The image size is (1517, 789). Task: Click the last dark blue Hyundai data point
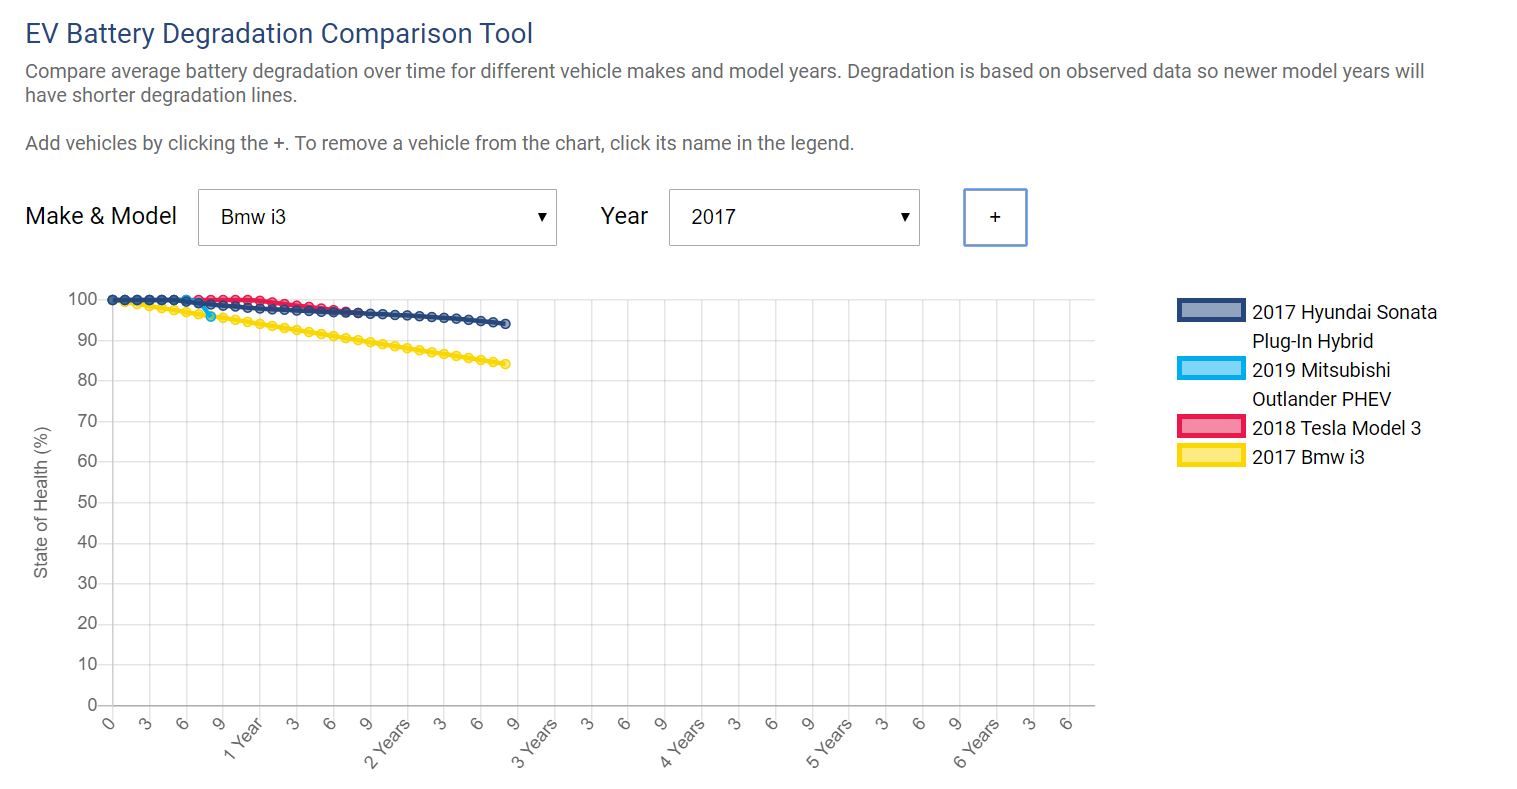(x=505, y=324)
